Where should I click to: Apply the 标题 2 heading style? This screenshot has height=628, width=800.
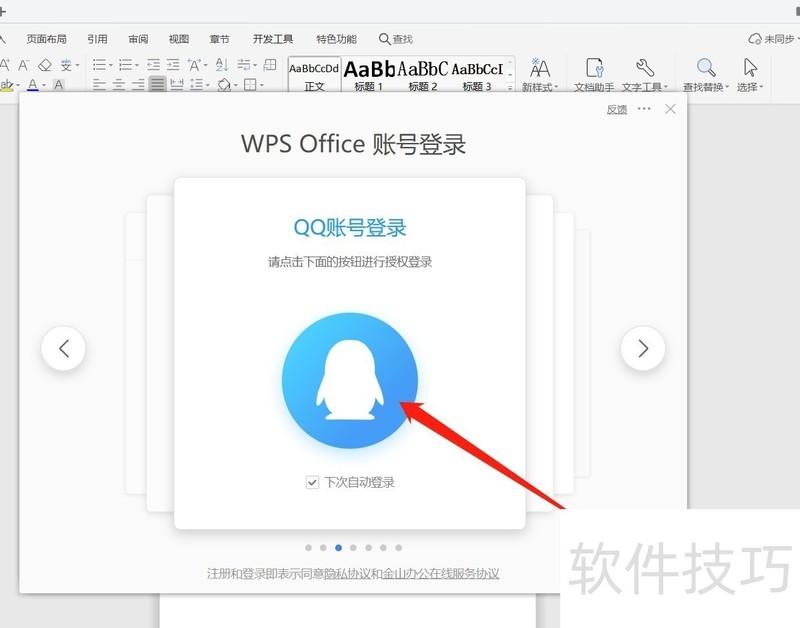pos(423,74)
